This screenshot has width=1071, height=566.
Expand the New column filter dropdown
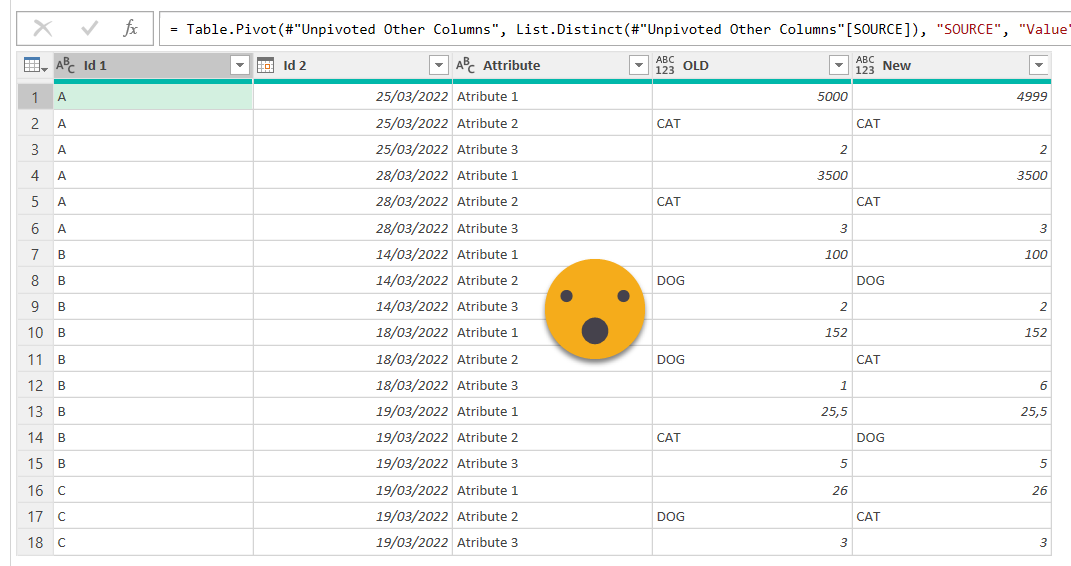tap(1039, 66)
